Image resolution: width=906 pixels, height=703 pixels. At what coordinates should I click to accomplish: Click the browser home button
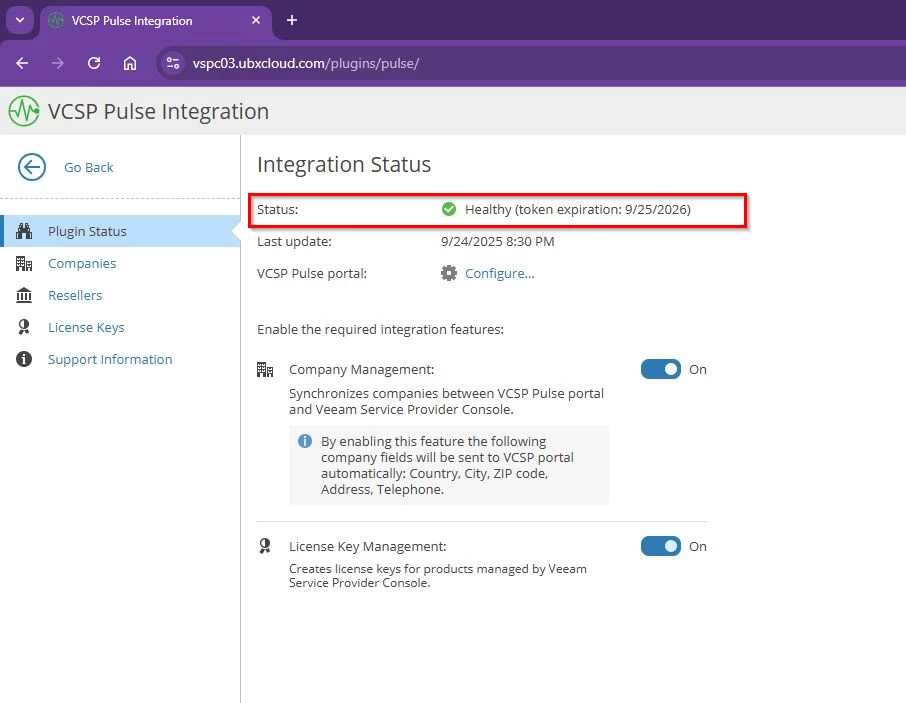[130, 63]
